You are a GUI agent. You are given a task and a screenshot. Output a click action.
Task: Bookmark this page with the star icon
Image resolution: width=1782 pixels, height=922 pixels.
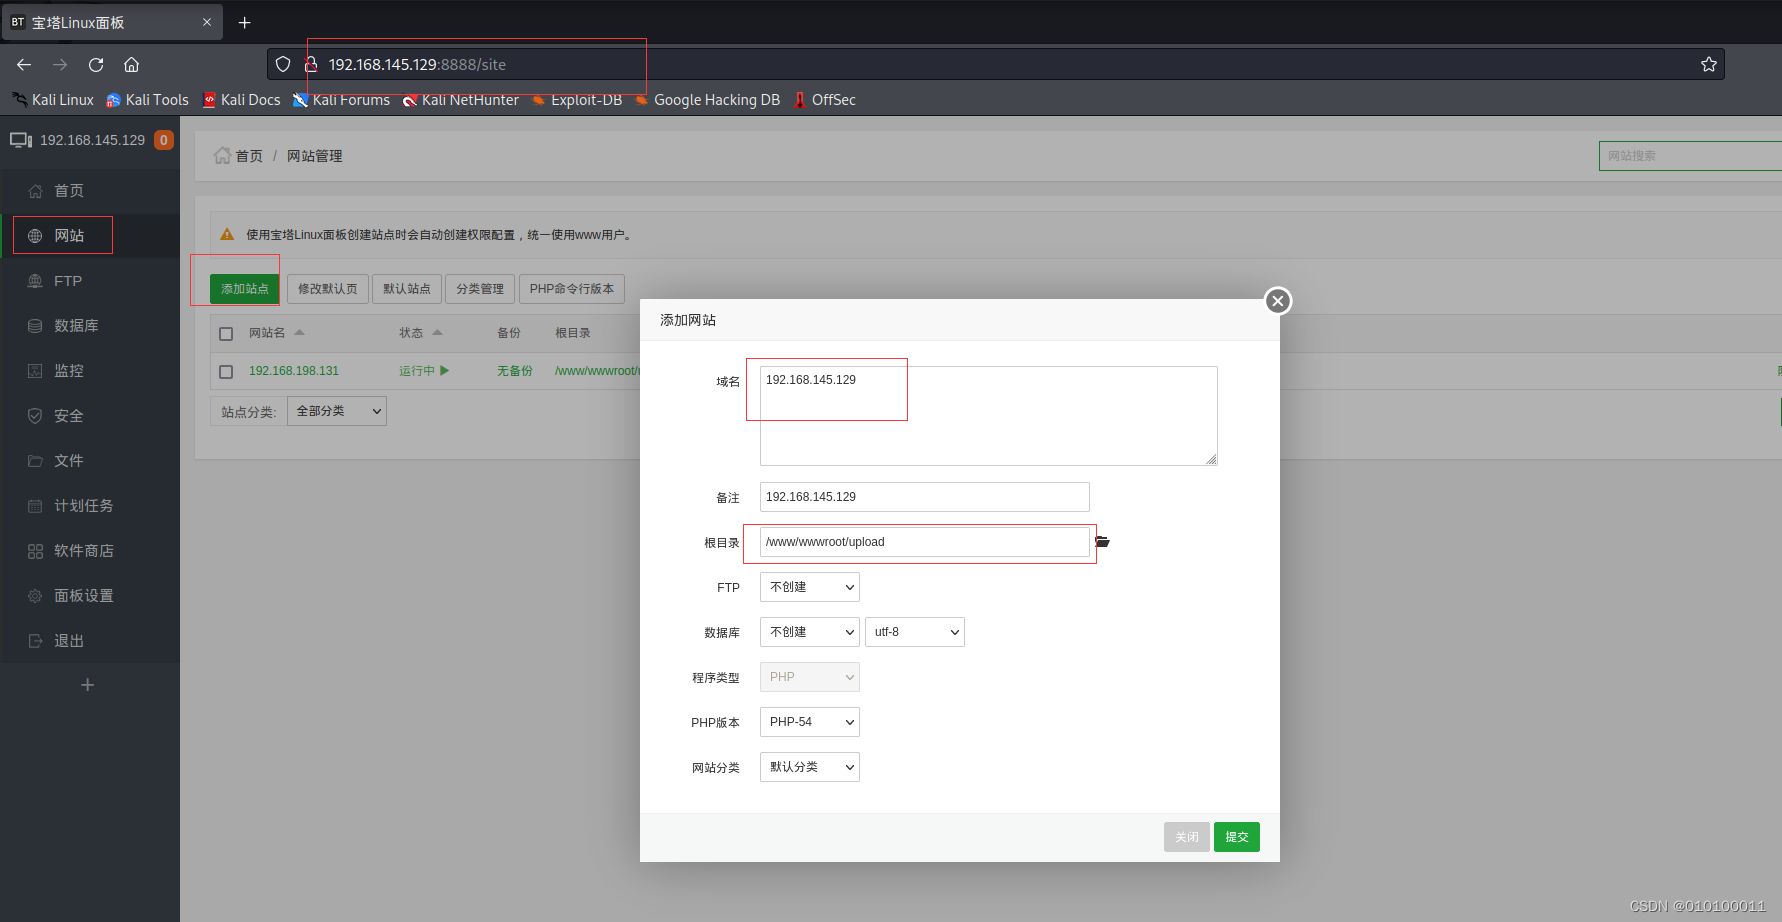(1708, 64)
